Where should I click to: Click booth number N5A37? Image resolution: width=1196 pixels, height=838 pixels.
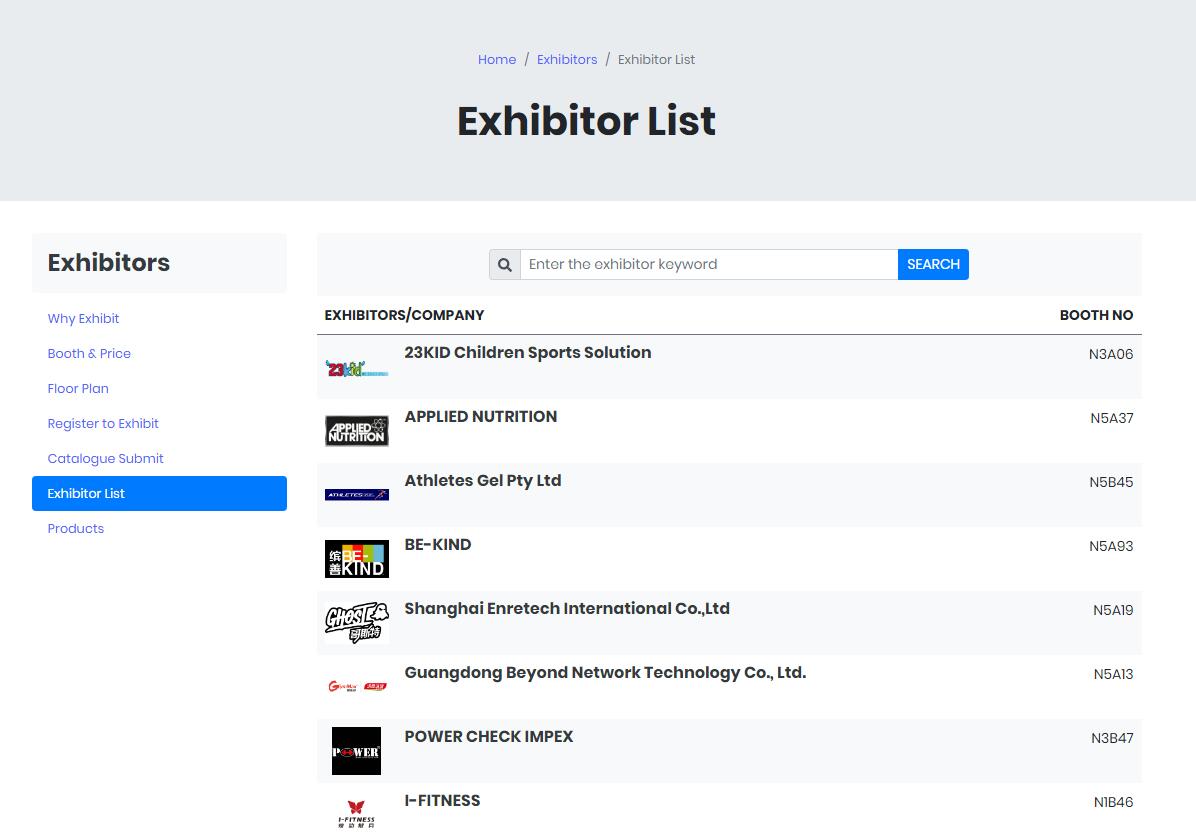click(1111, 418)
